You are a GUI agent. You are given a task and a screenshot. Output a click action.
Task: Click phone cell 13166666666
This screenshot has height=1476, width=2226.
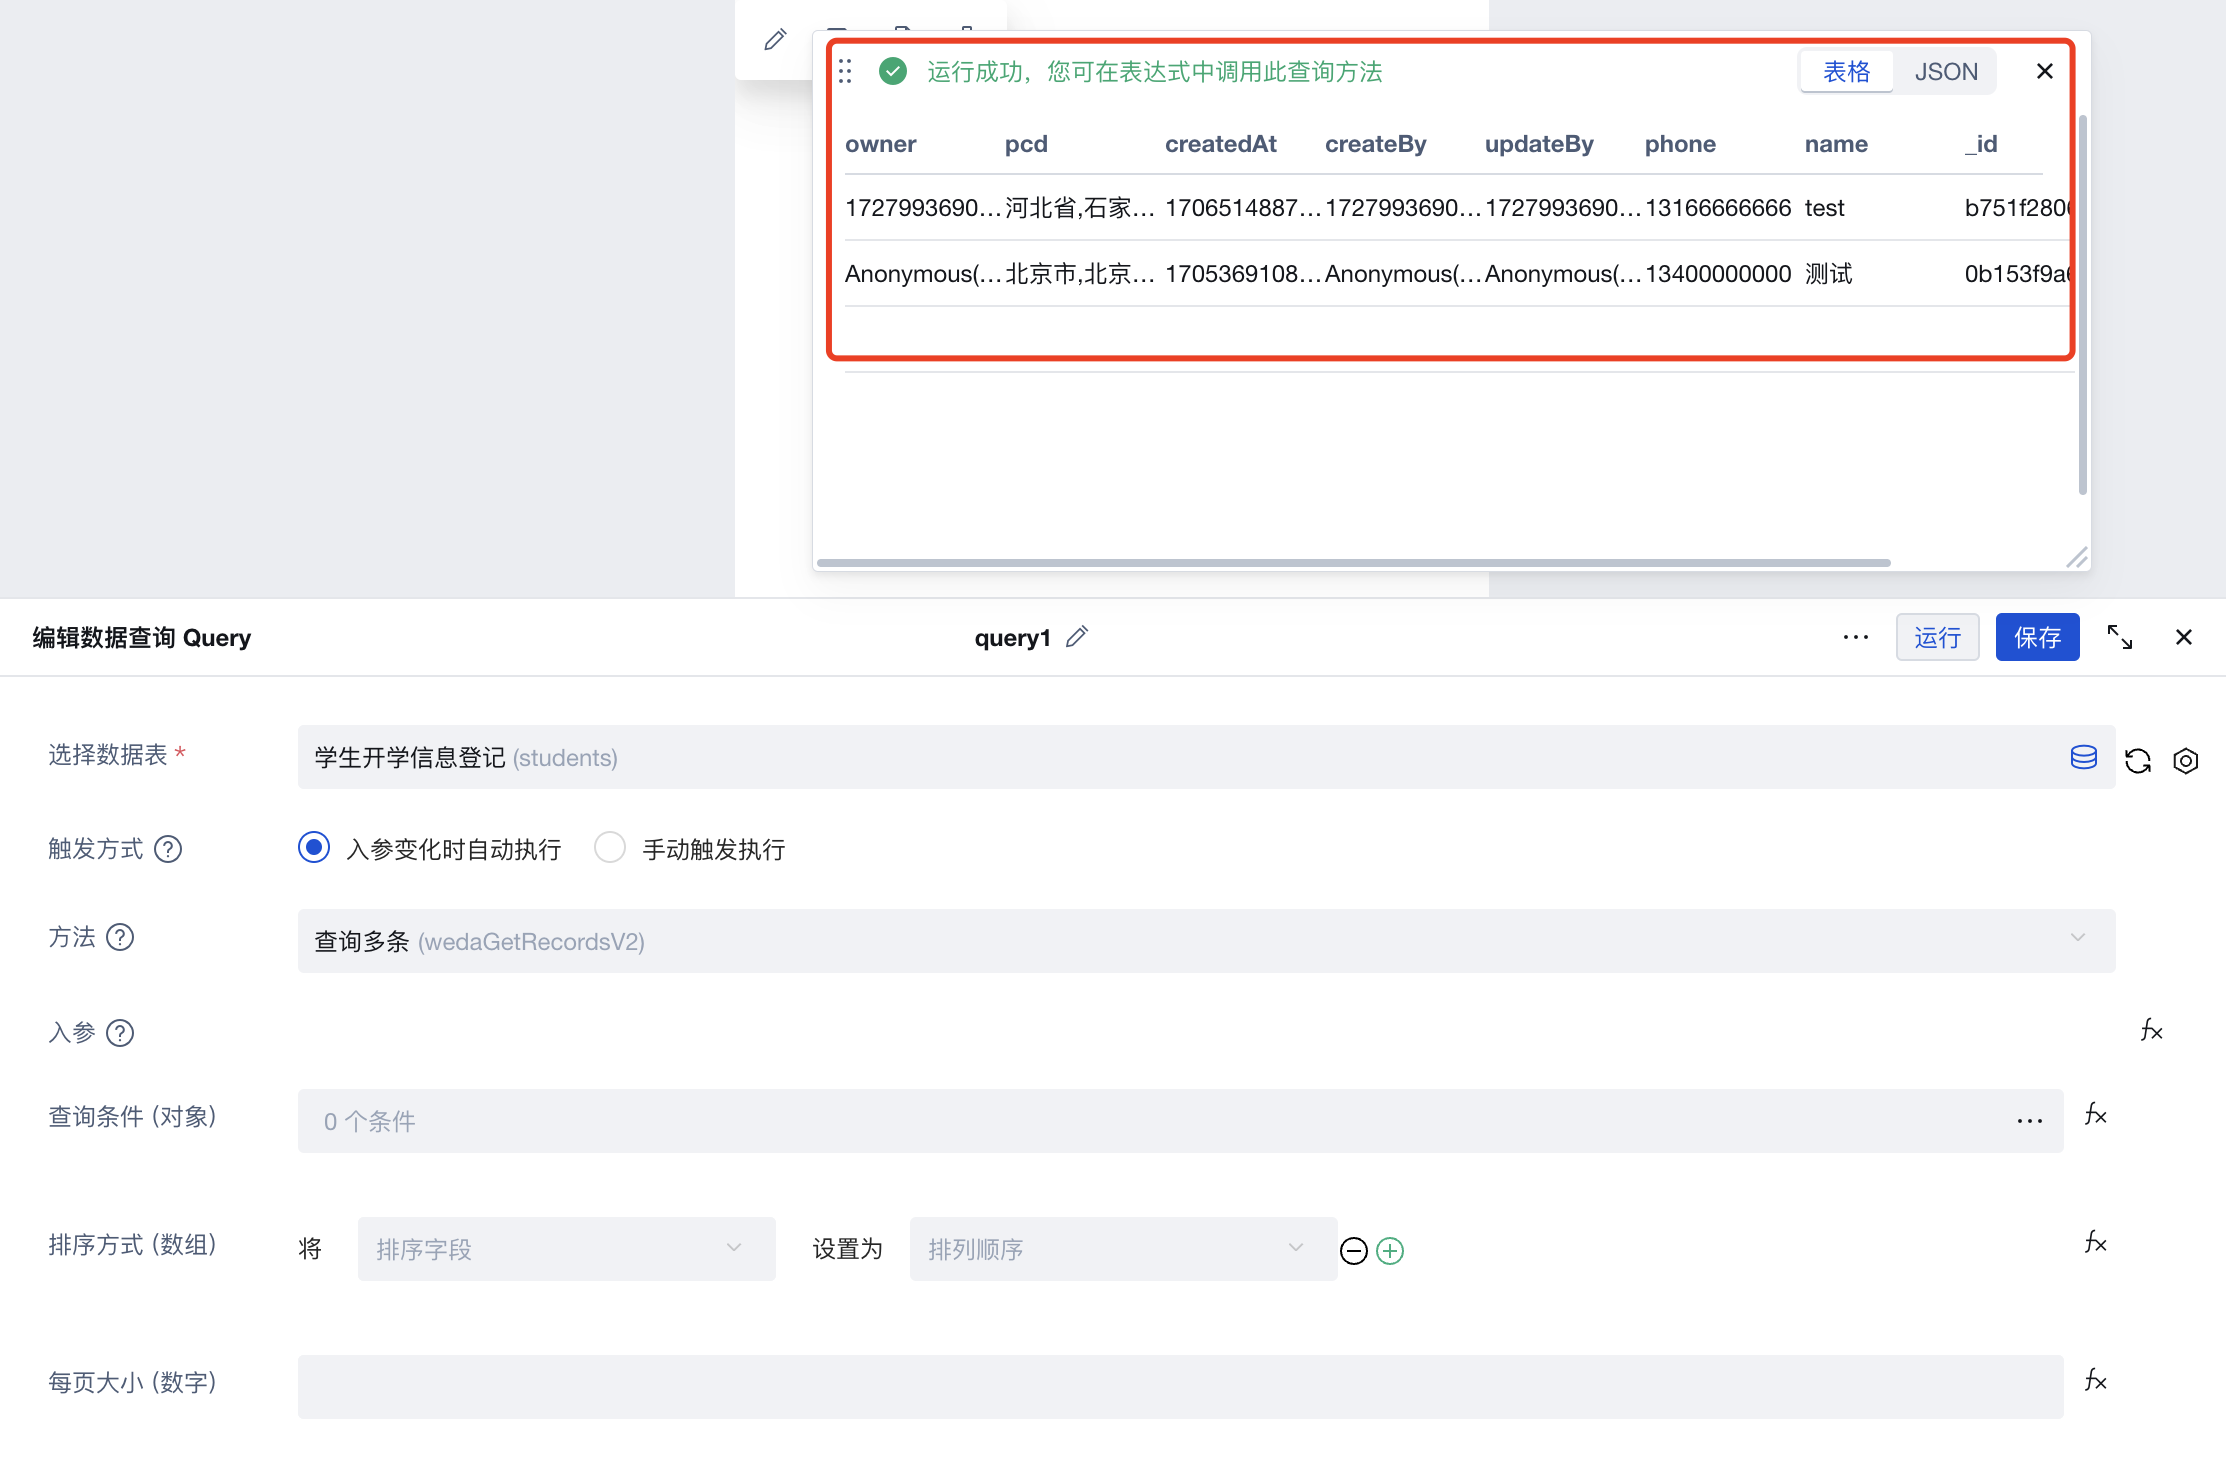[1718, 208]
